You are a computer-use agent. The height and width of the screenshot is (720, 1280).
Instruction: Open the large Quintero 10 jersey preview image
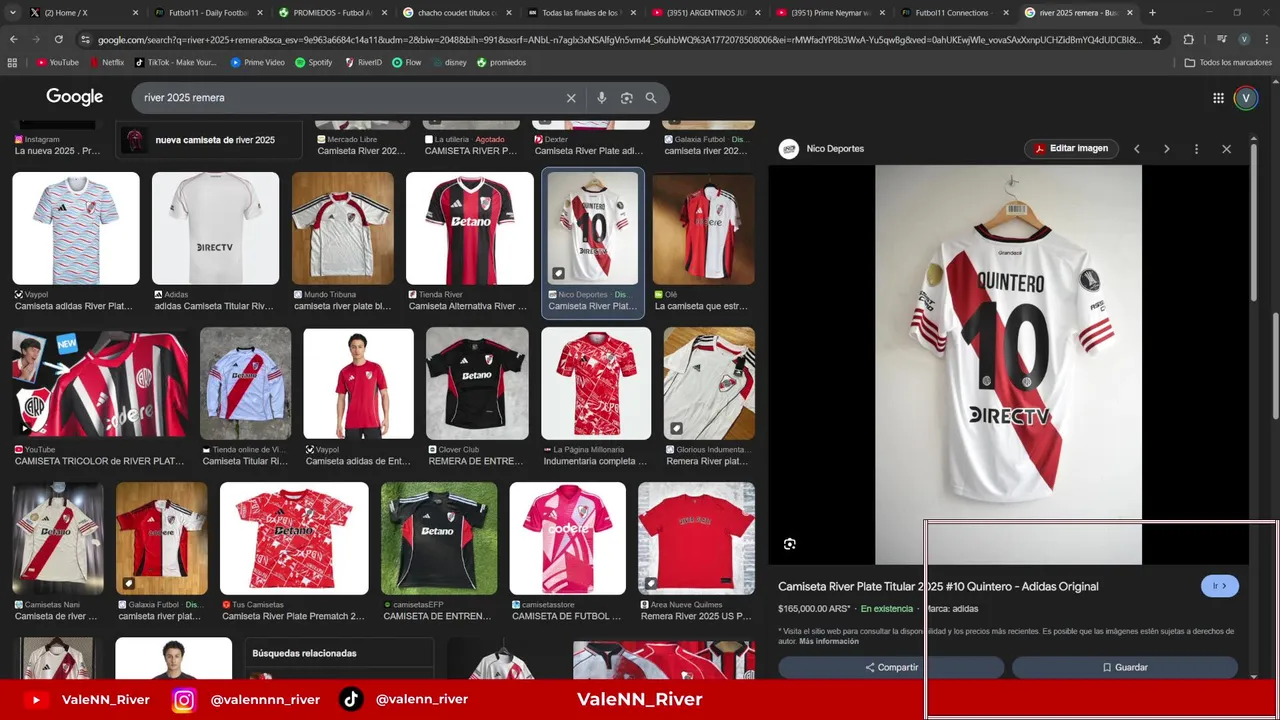point(1008,365)
